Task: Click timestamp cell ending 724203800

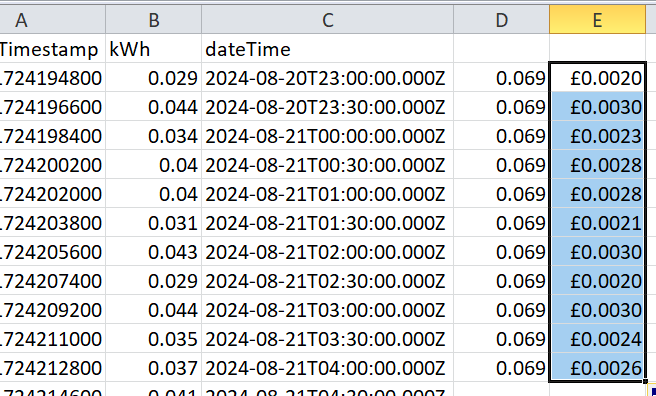Action: coord(52,223)
